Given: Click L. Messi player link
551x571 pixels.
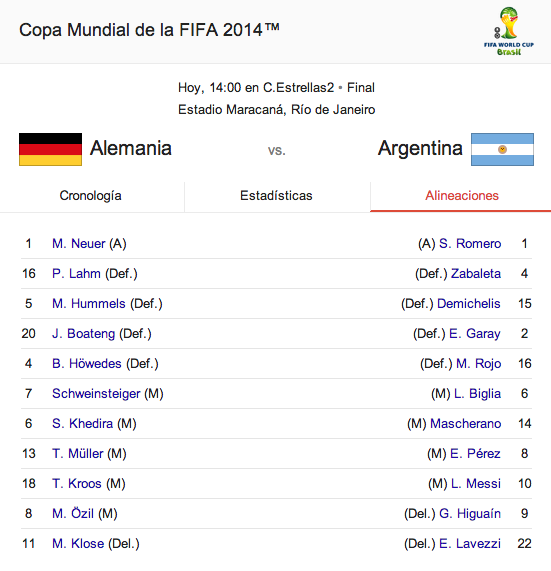Looking at the screenshot, I should 476,484.
